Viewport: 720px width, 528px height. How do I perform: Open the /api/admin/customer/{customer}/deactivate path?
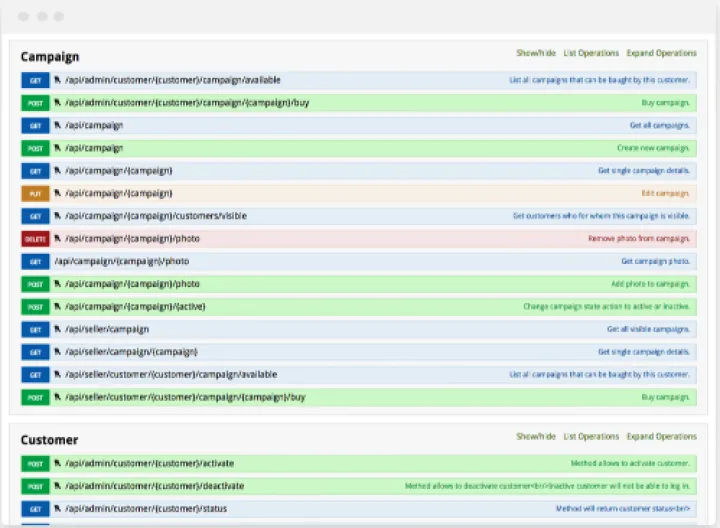point(154,486)
